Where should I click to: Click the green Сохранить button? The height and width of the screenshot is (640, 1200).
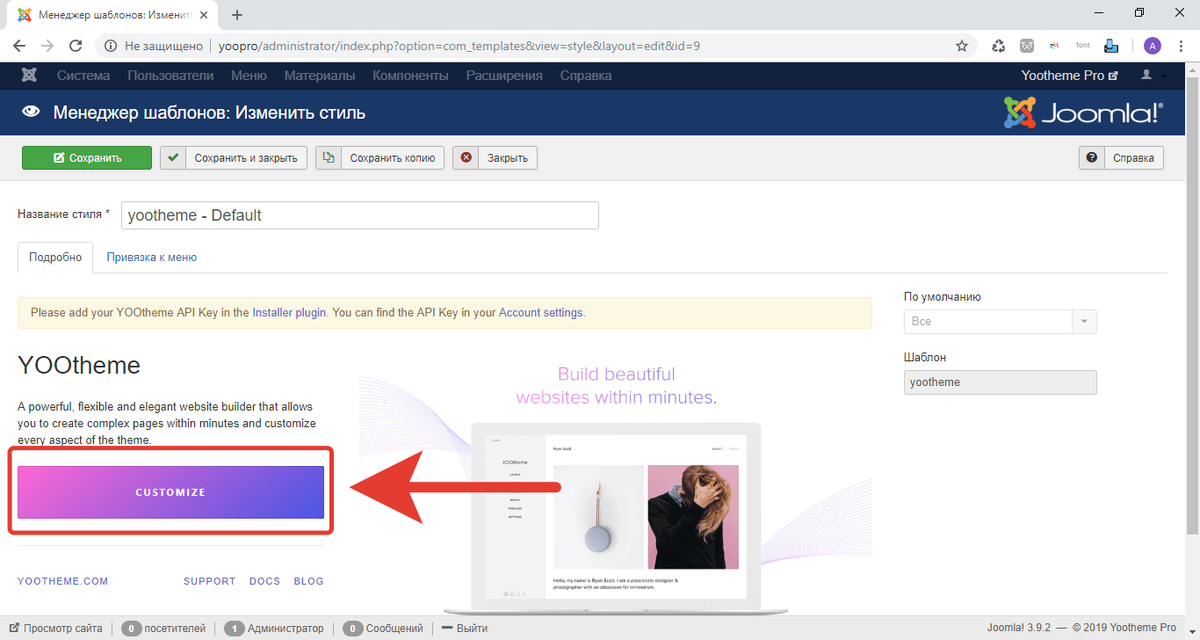[87, 158]
